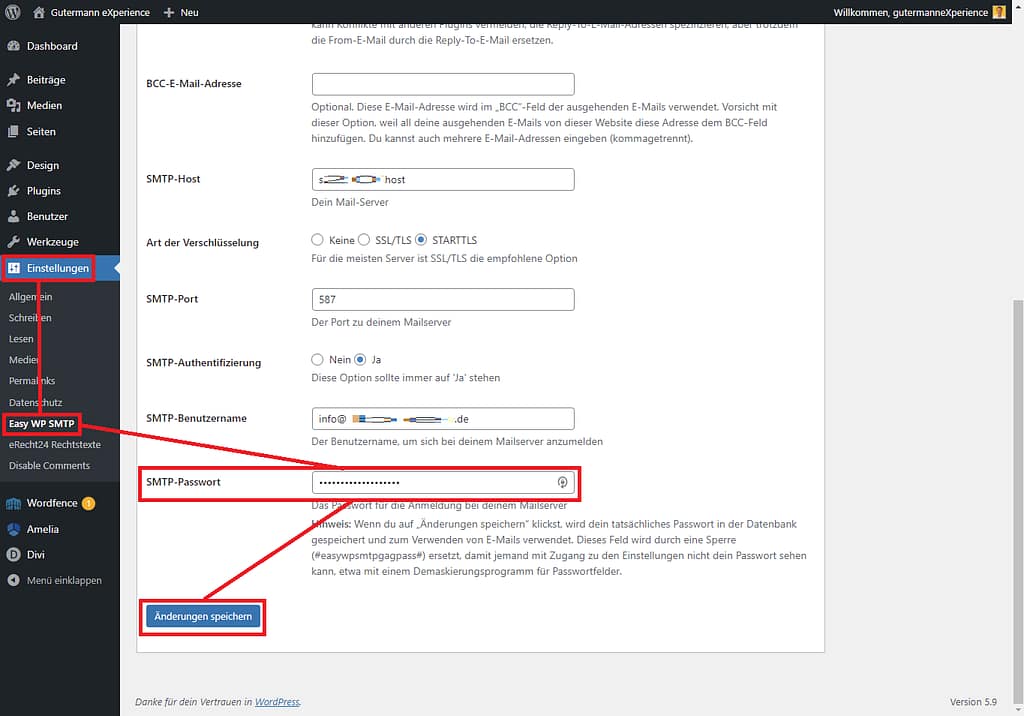1024x716 pixels.
Task: Go to Permalinks settings submenu
Action: point(32,381)
